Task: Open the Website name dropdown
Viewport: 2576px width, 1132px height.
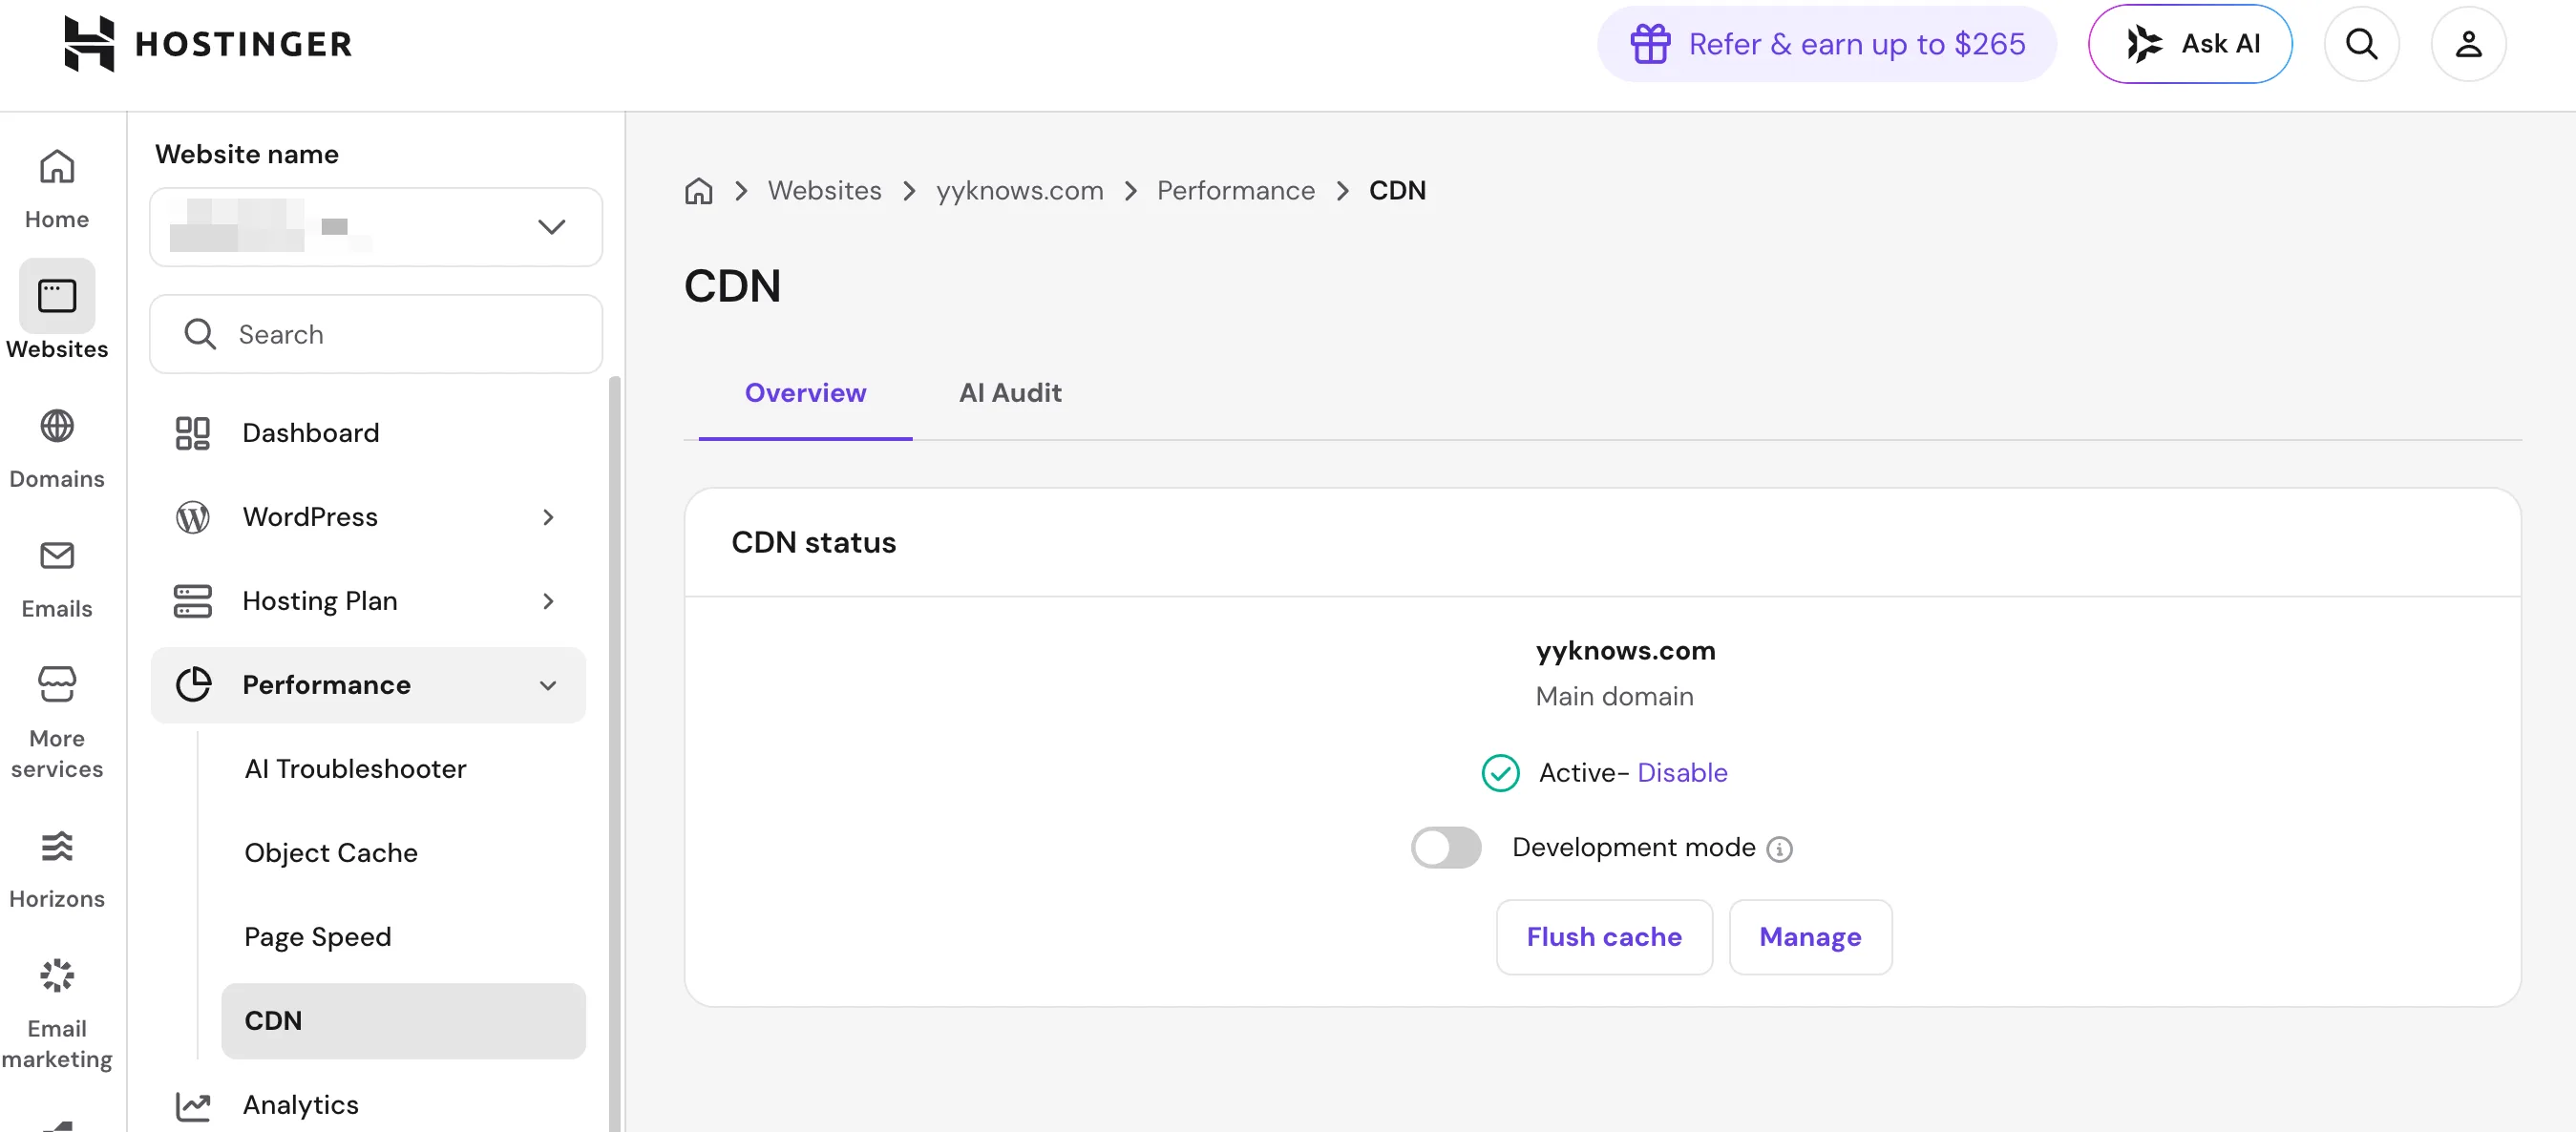Action: point(376,227)
